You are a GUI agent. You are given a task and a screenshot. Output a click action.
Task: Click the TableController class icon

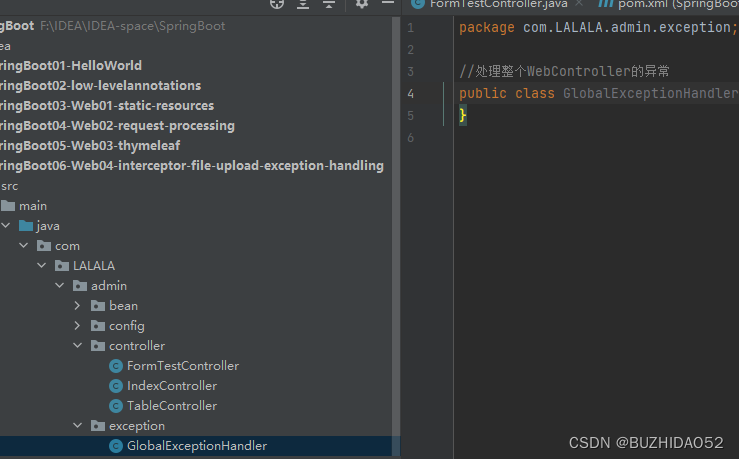coord(116,406)
